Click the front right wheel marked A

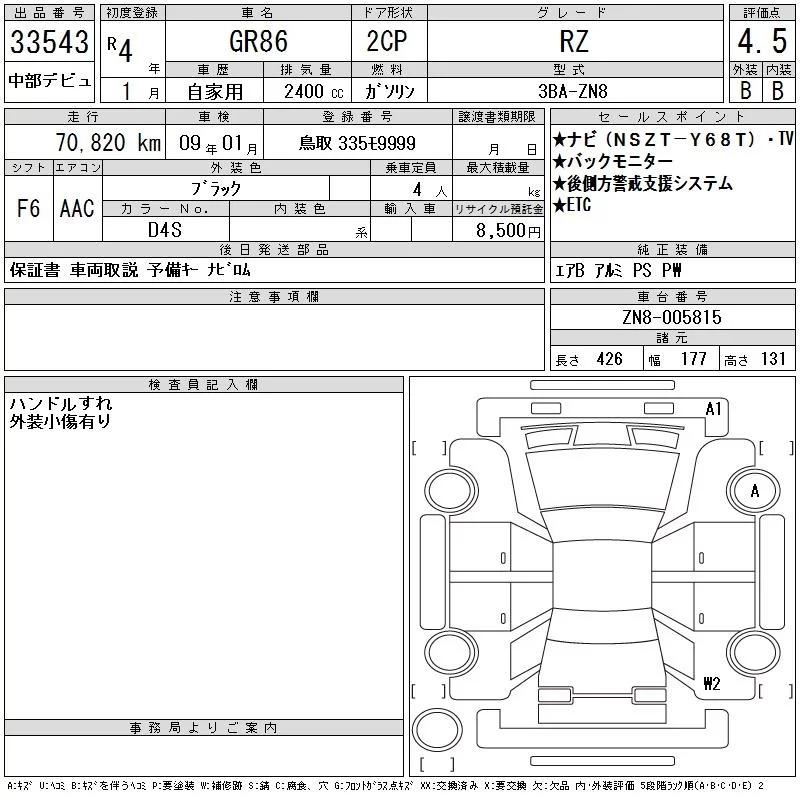point(754,491)
